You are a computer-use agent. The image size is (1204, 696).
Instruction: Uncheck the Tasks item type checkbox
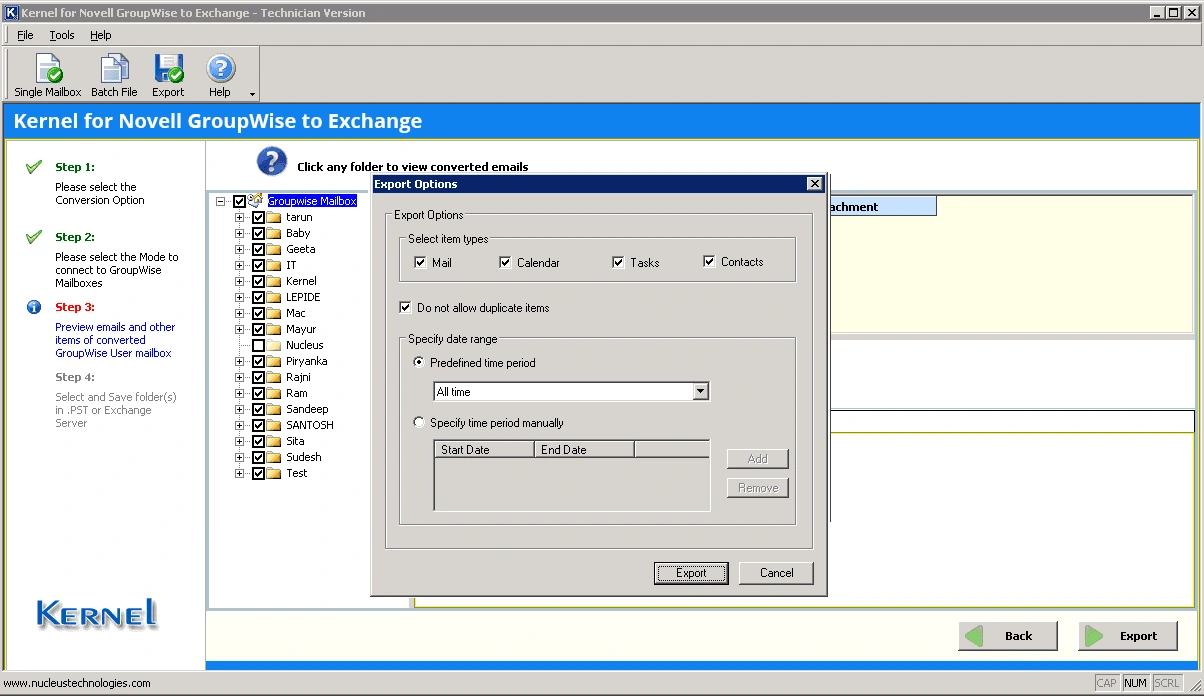click(x=618, y=262)
